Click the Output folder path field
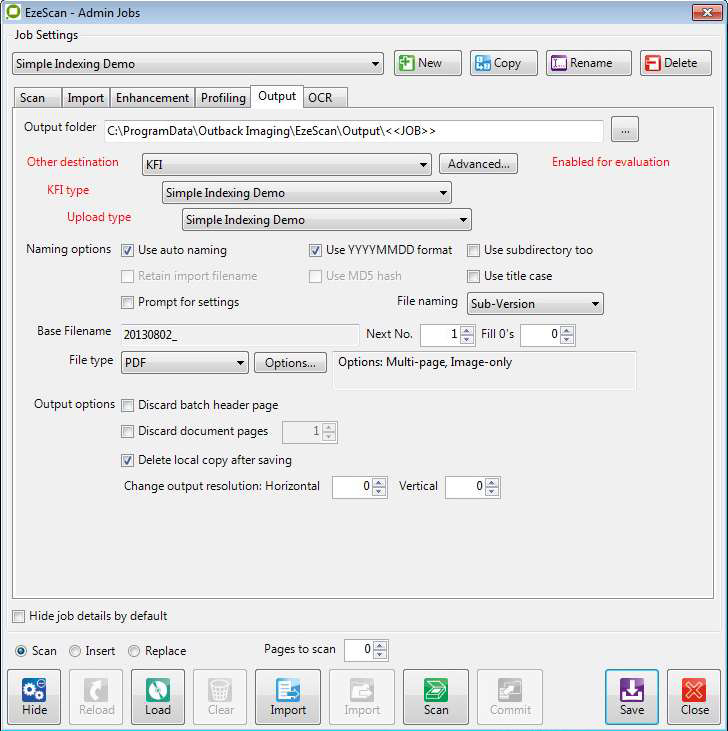728x731 pixels. pos(354,131)
